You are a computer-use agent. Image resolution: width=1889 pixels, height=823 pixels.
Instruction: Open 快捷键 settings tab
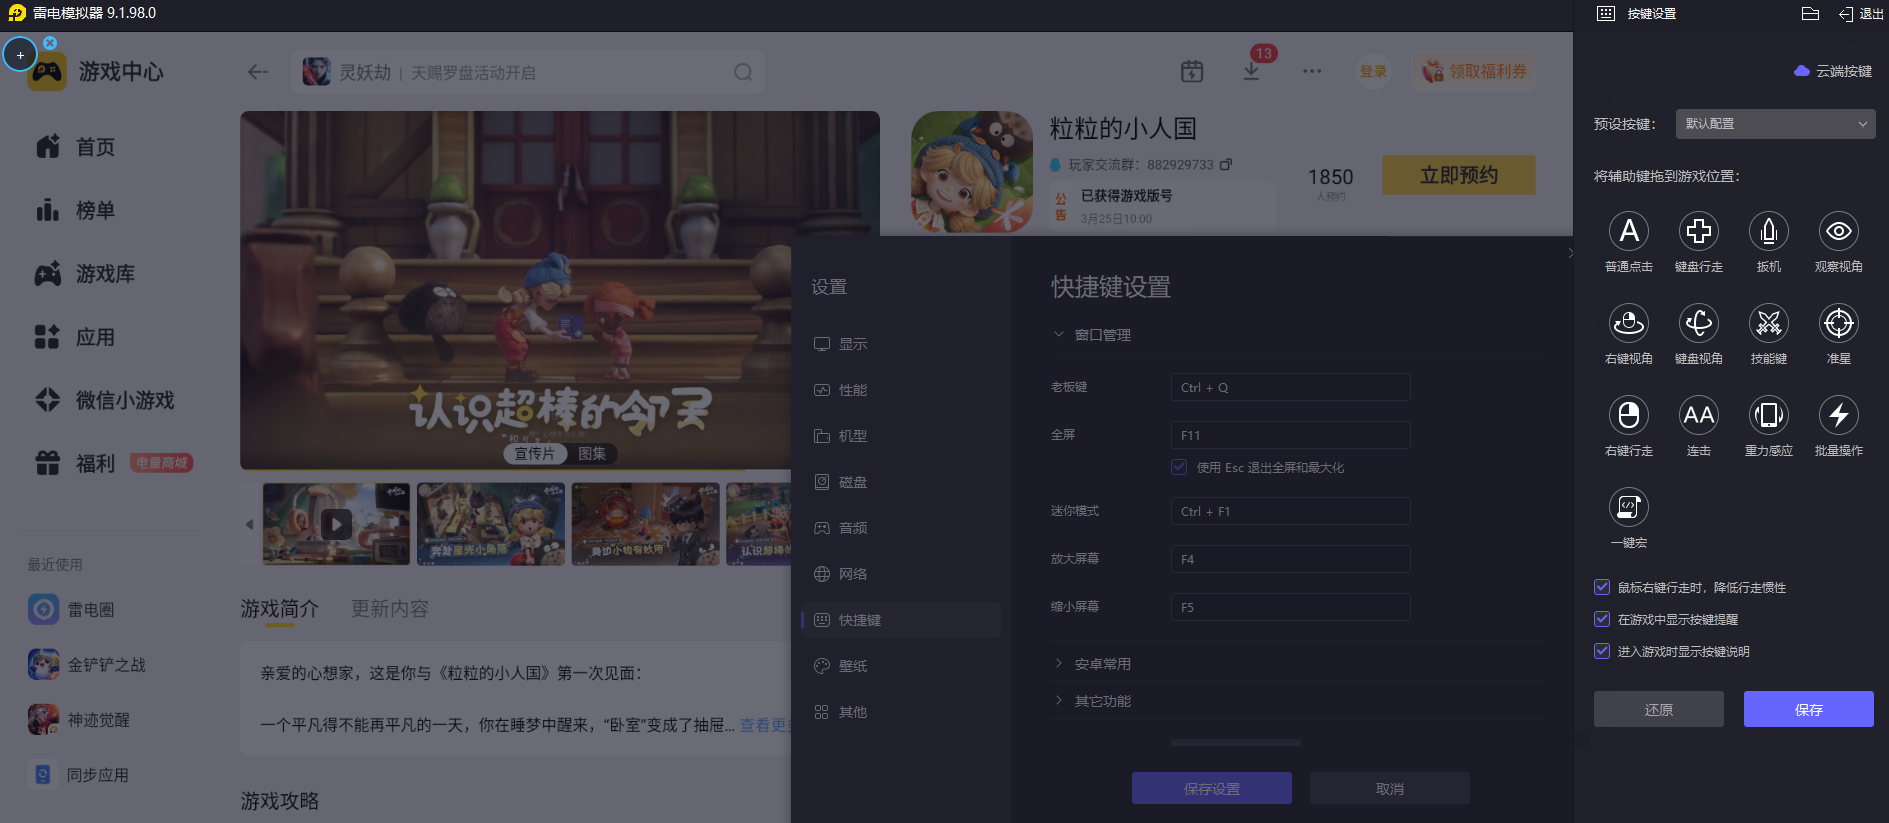click(x=900, y=620)
